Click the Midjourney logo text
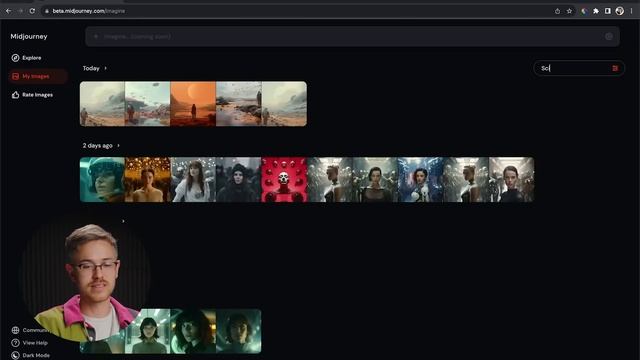This screenshot has width=640, height=360. tap(29, 36)
